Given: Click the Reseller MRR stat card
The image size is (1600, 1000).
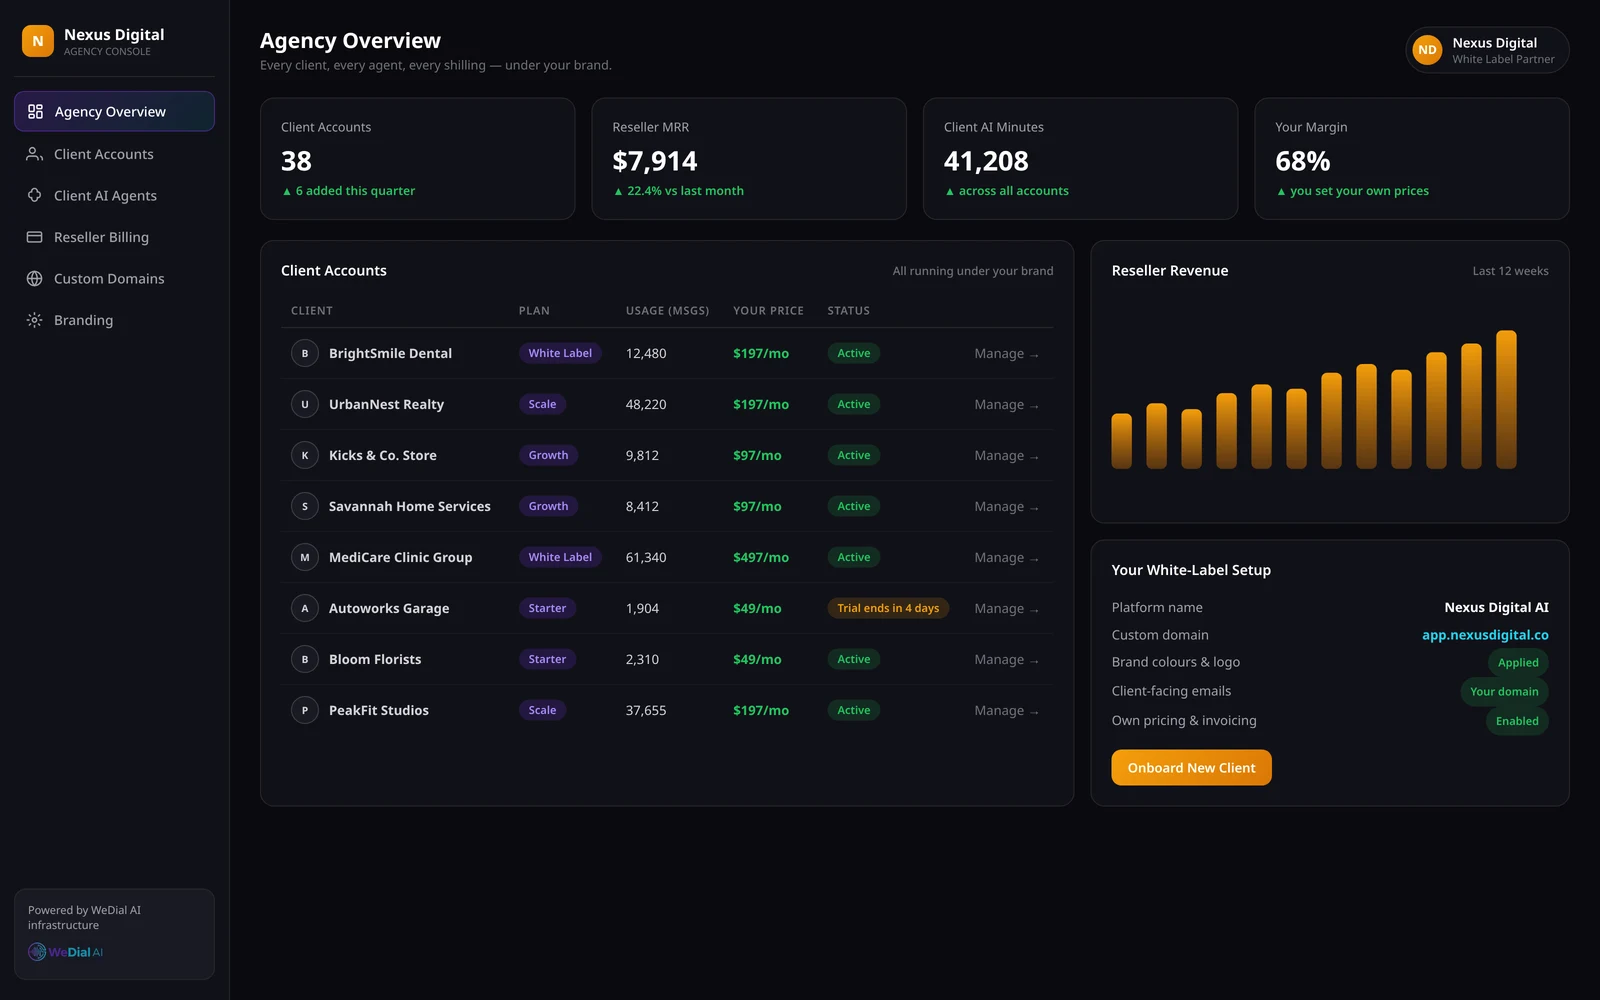Looking at the screenshot, I should click(749, 158).
